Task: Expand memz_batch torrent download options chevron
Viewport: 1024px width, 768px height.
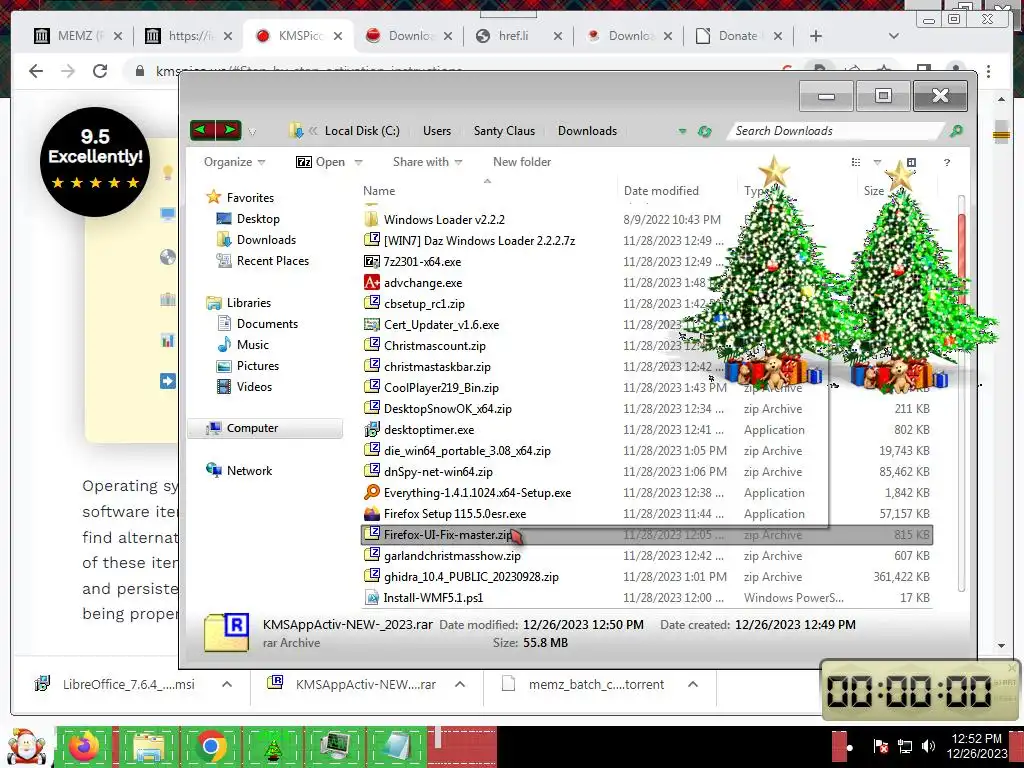Action: 693,684
